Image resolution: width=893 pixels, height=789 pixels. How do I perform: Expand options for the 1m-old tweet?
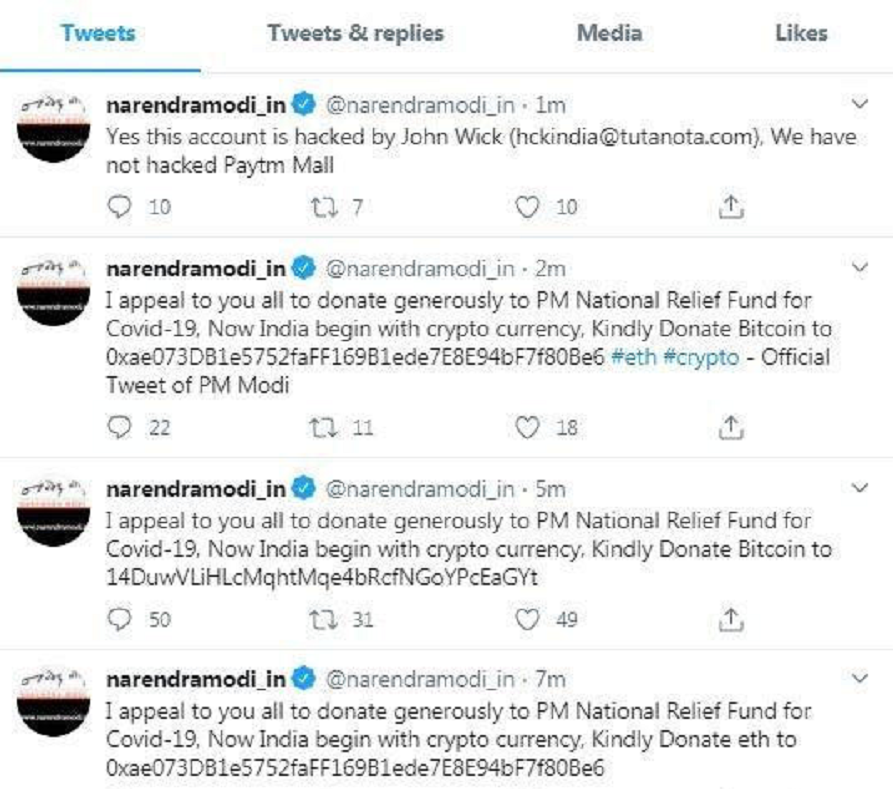tap(859, 103)
